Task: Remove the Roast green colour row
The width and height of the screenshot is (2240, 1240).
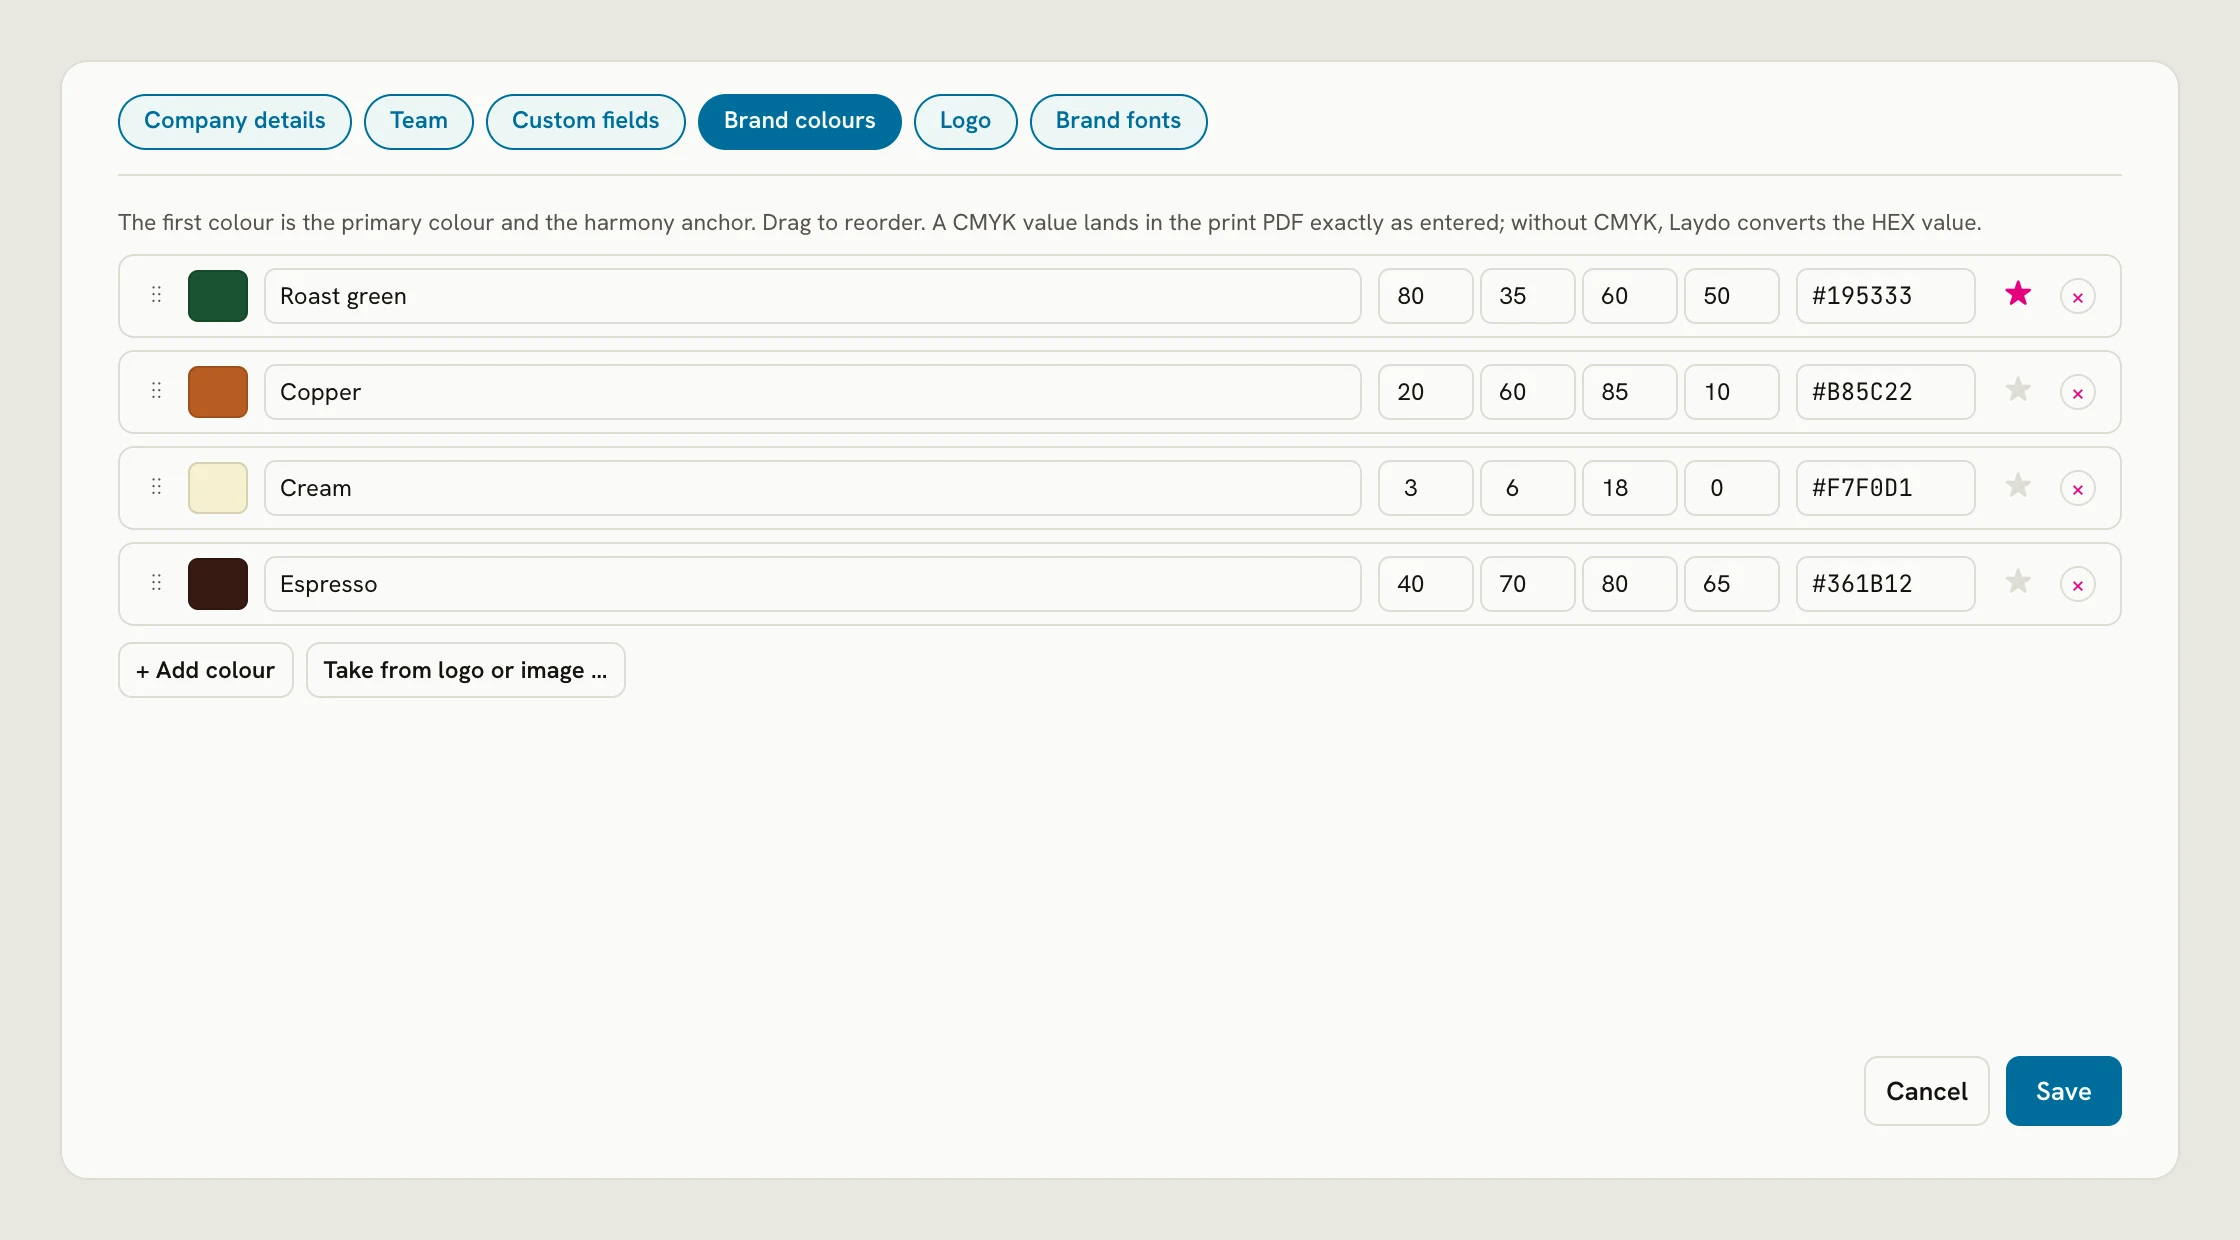Action: [2077, 297]
